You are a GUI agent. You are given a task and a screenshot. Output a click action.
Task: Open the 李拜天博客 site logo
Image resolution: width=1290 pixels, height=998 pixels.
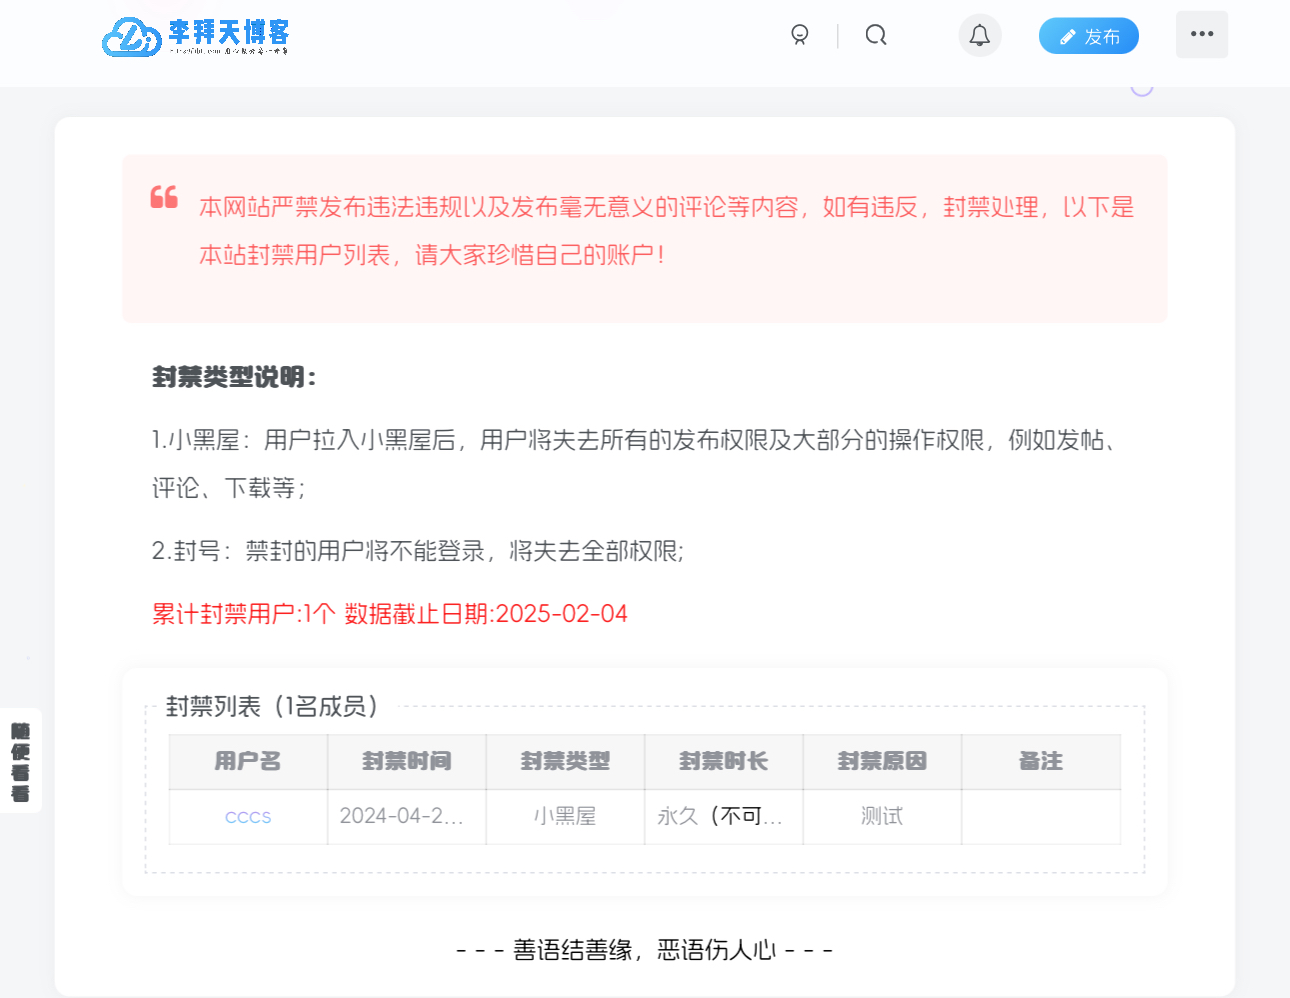196,36
